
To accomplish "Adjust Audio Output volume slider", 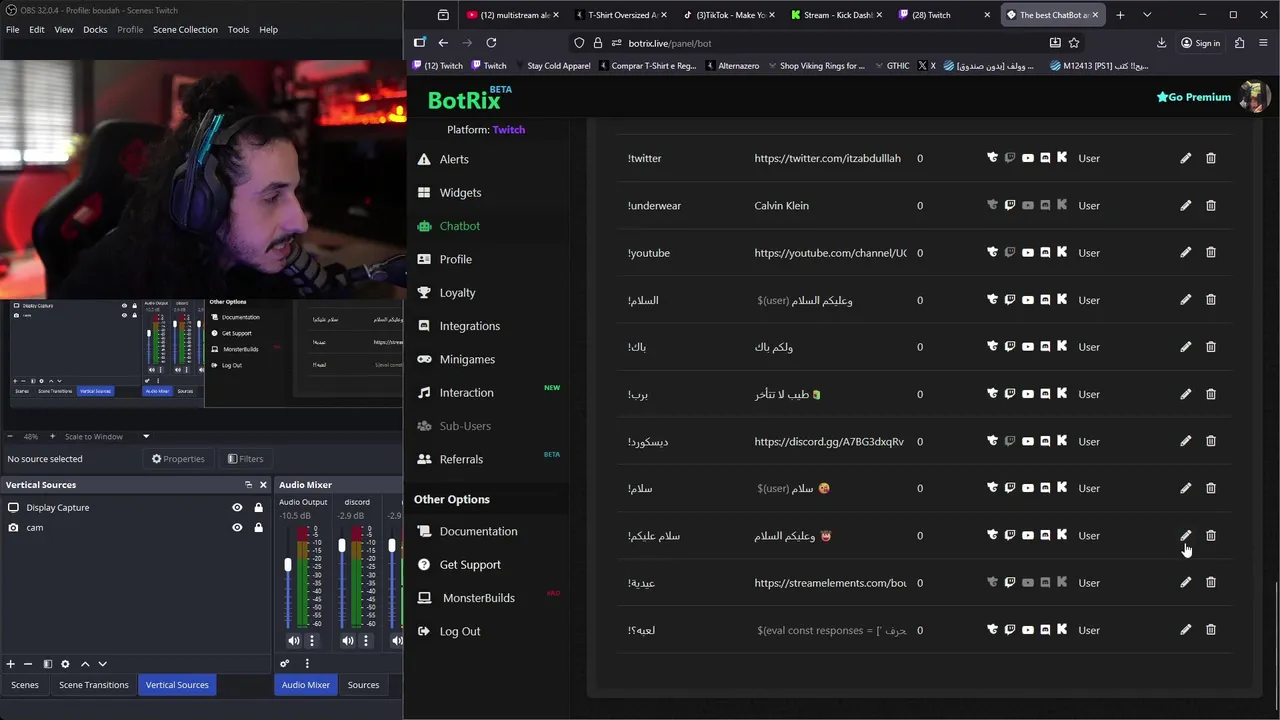I will (288, 565).
